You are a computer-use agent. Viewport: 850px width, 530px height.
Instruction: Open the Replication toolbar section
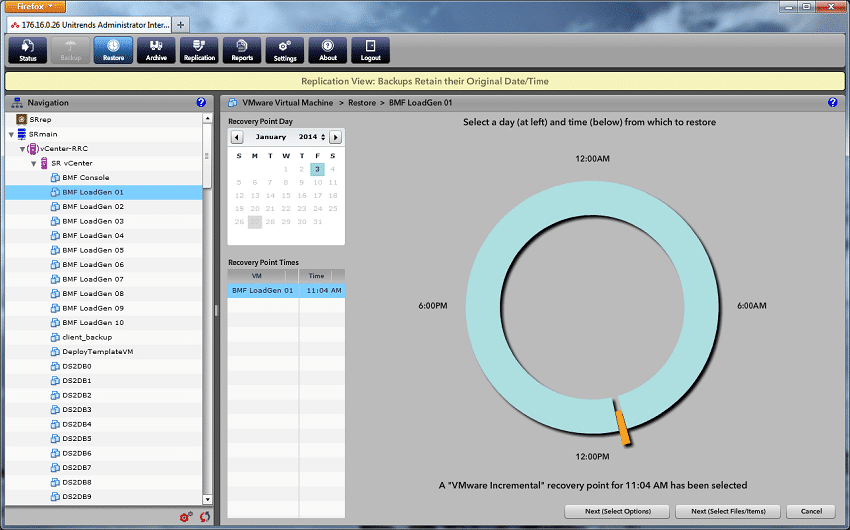[199, 50]
